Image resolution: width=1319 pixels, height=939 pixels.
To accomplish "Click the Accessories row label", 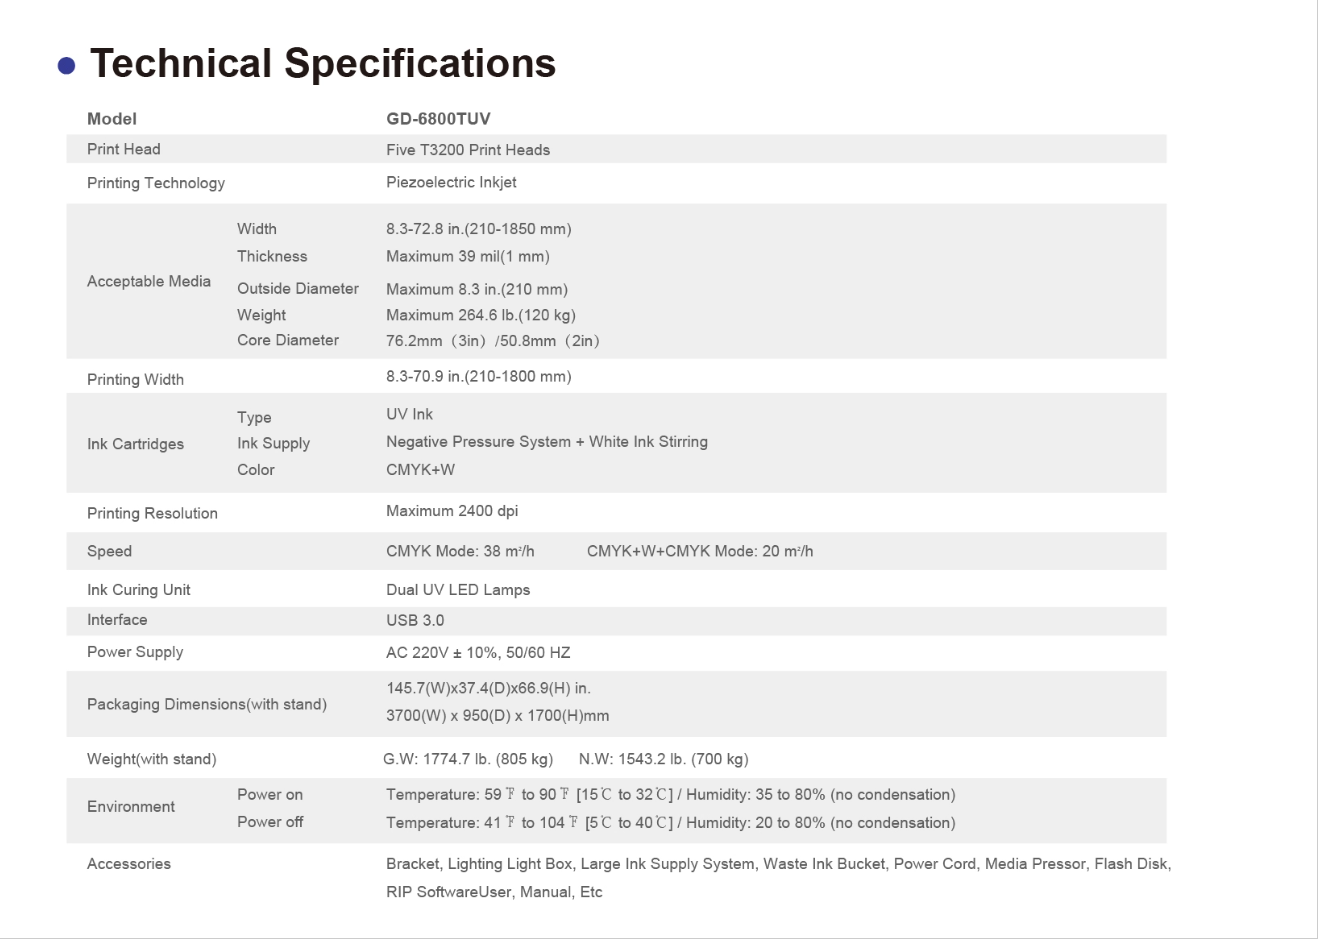I will [128, 864].
